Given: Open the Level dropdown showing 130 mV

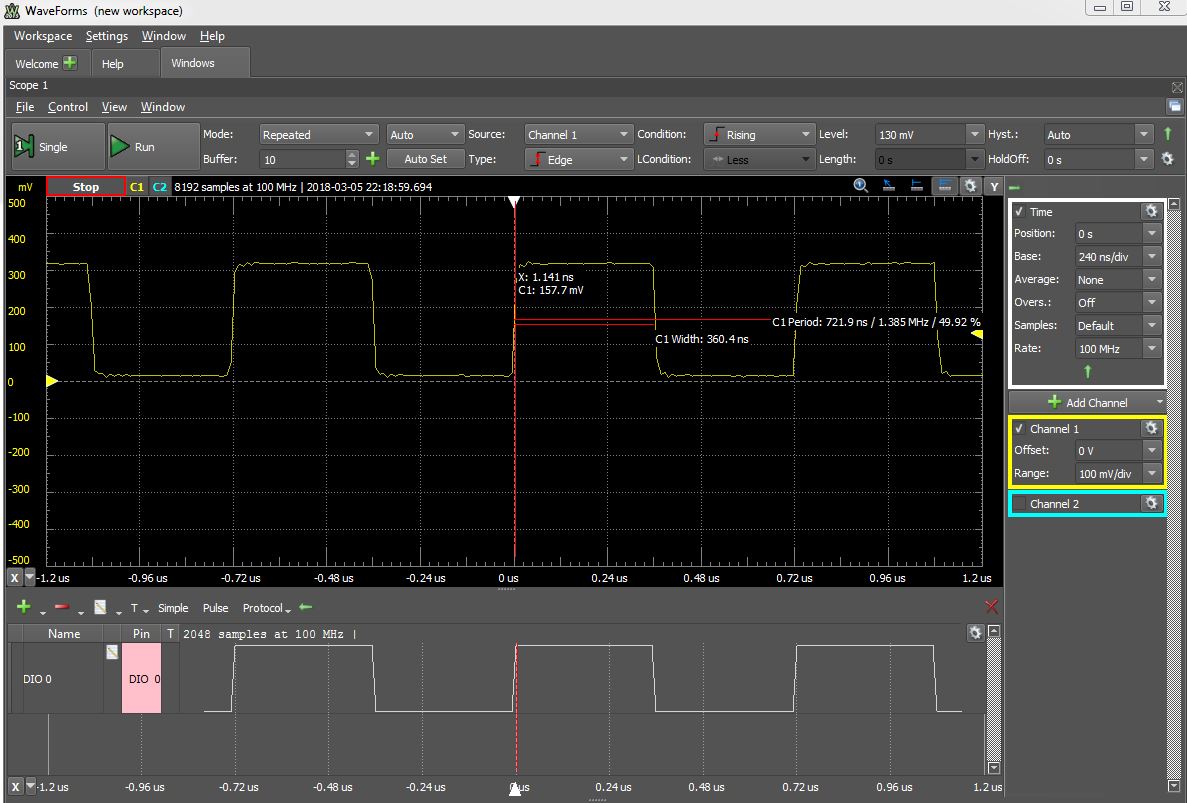Looking at the screenshot, I should pyautogui.click(x=930, y=135).
